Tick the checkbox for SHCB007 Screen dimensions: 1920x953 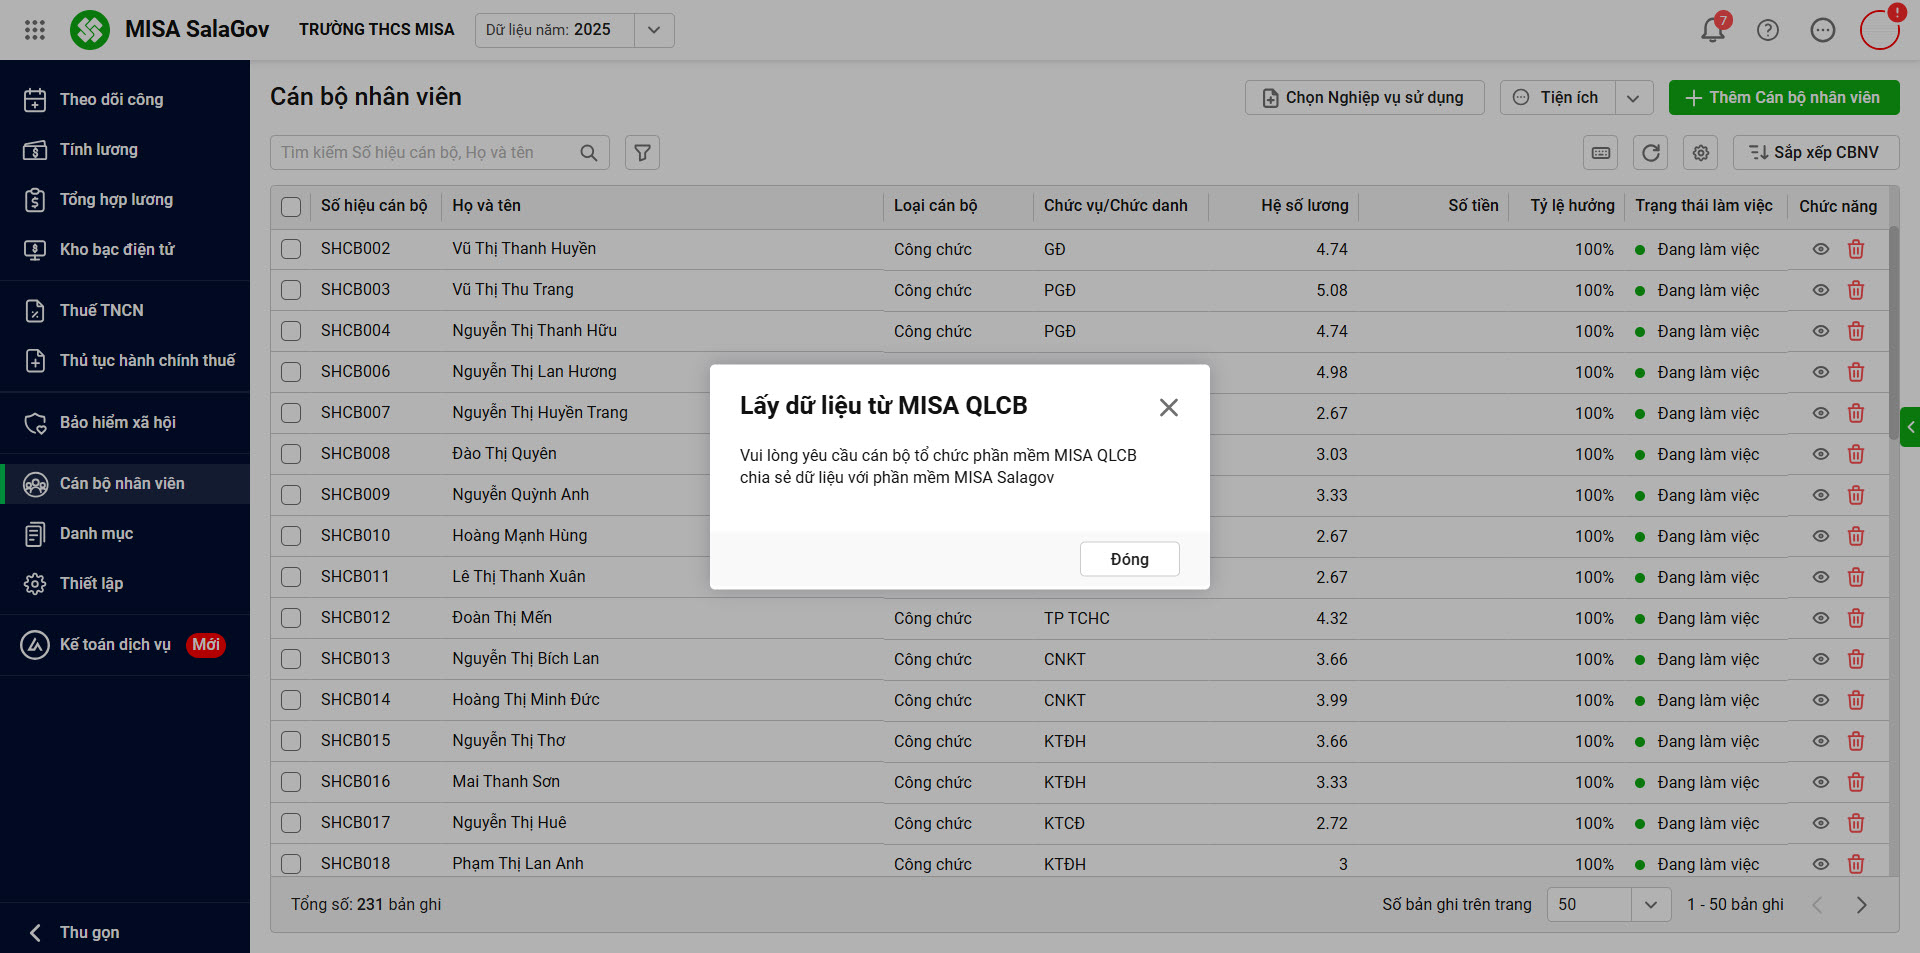point(291,413)
